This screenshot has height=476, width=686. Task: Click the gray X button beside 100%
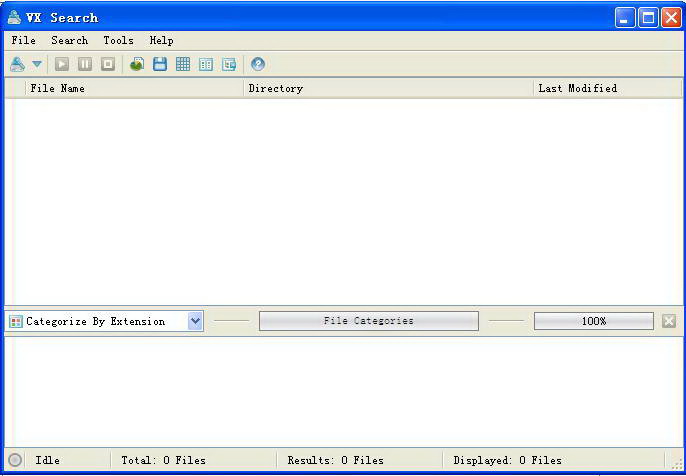pos(669,321)
